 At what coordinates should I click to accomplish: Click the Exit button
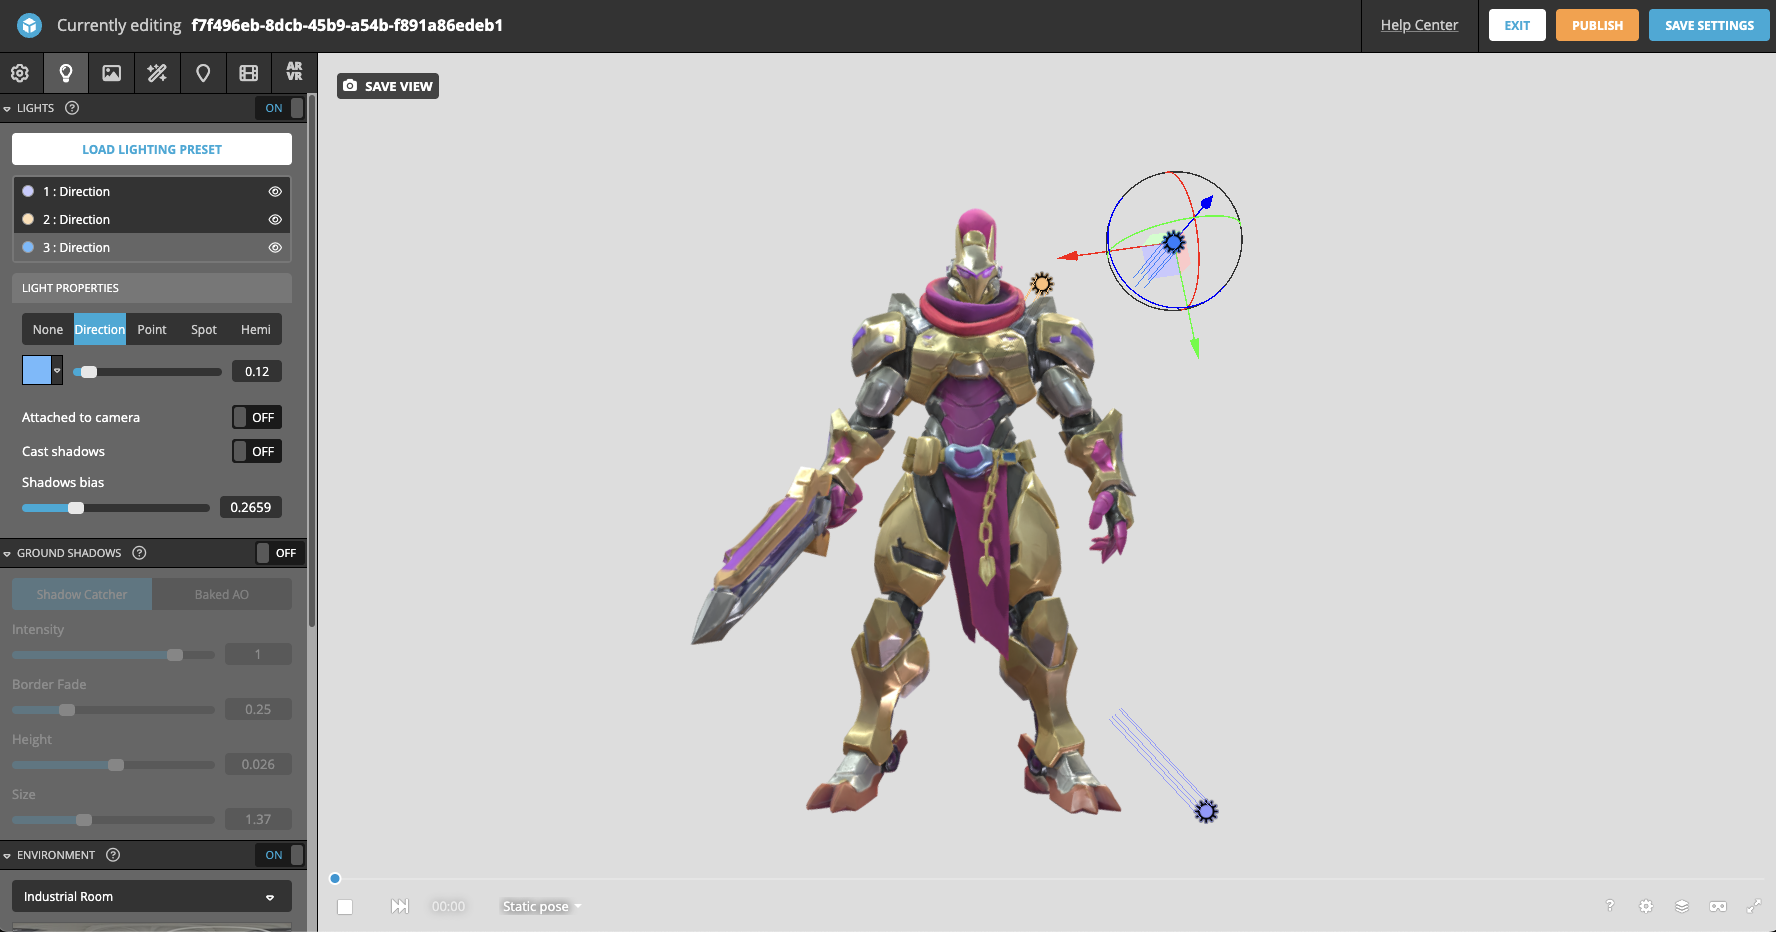[x=1517, y=25]
